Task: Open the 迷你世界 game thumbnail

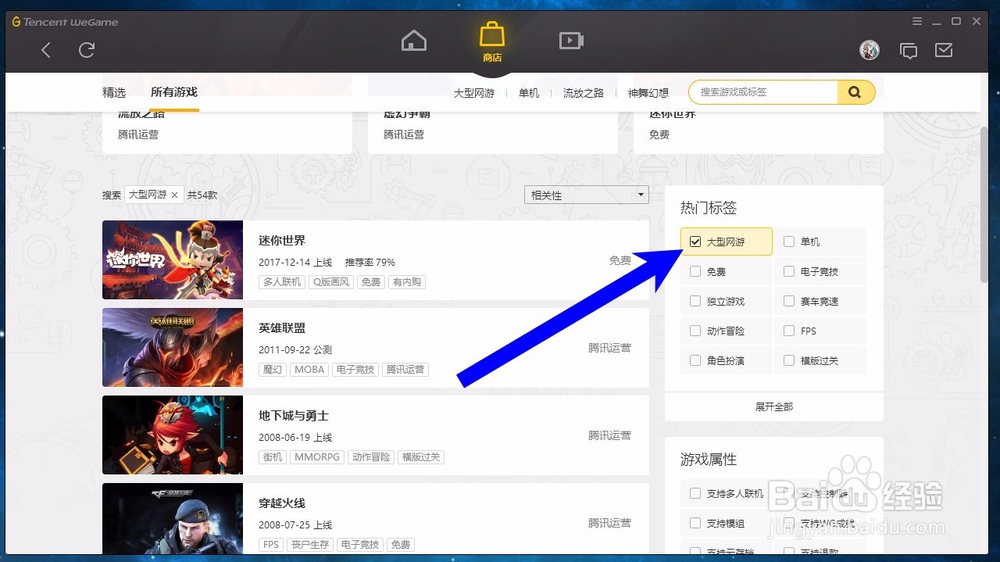Action: pos(172,260)
